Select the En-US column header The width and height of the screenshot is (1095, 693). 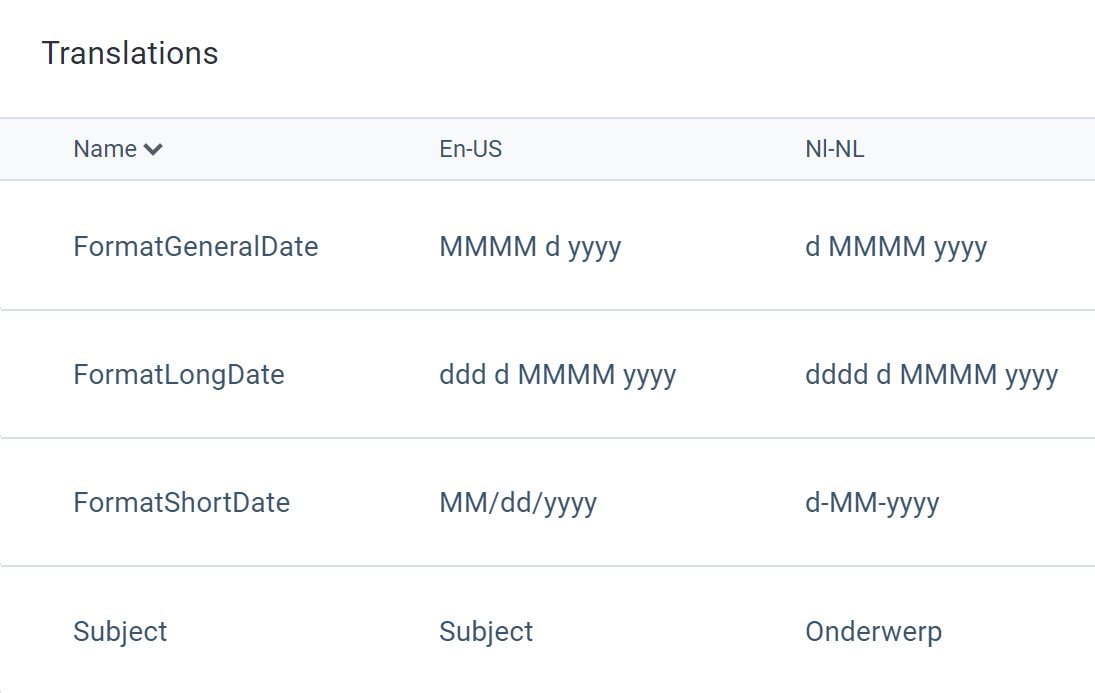[x=471, y=149]
